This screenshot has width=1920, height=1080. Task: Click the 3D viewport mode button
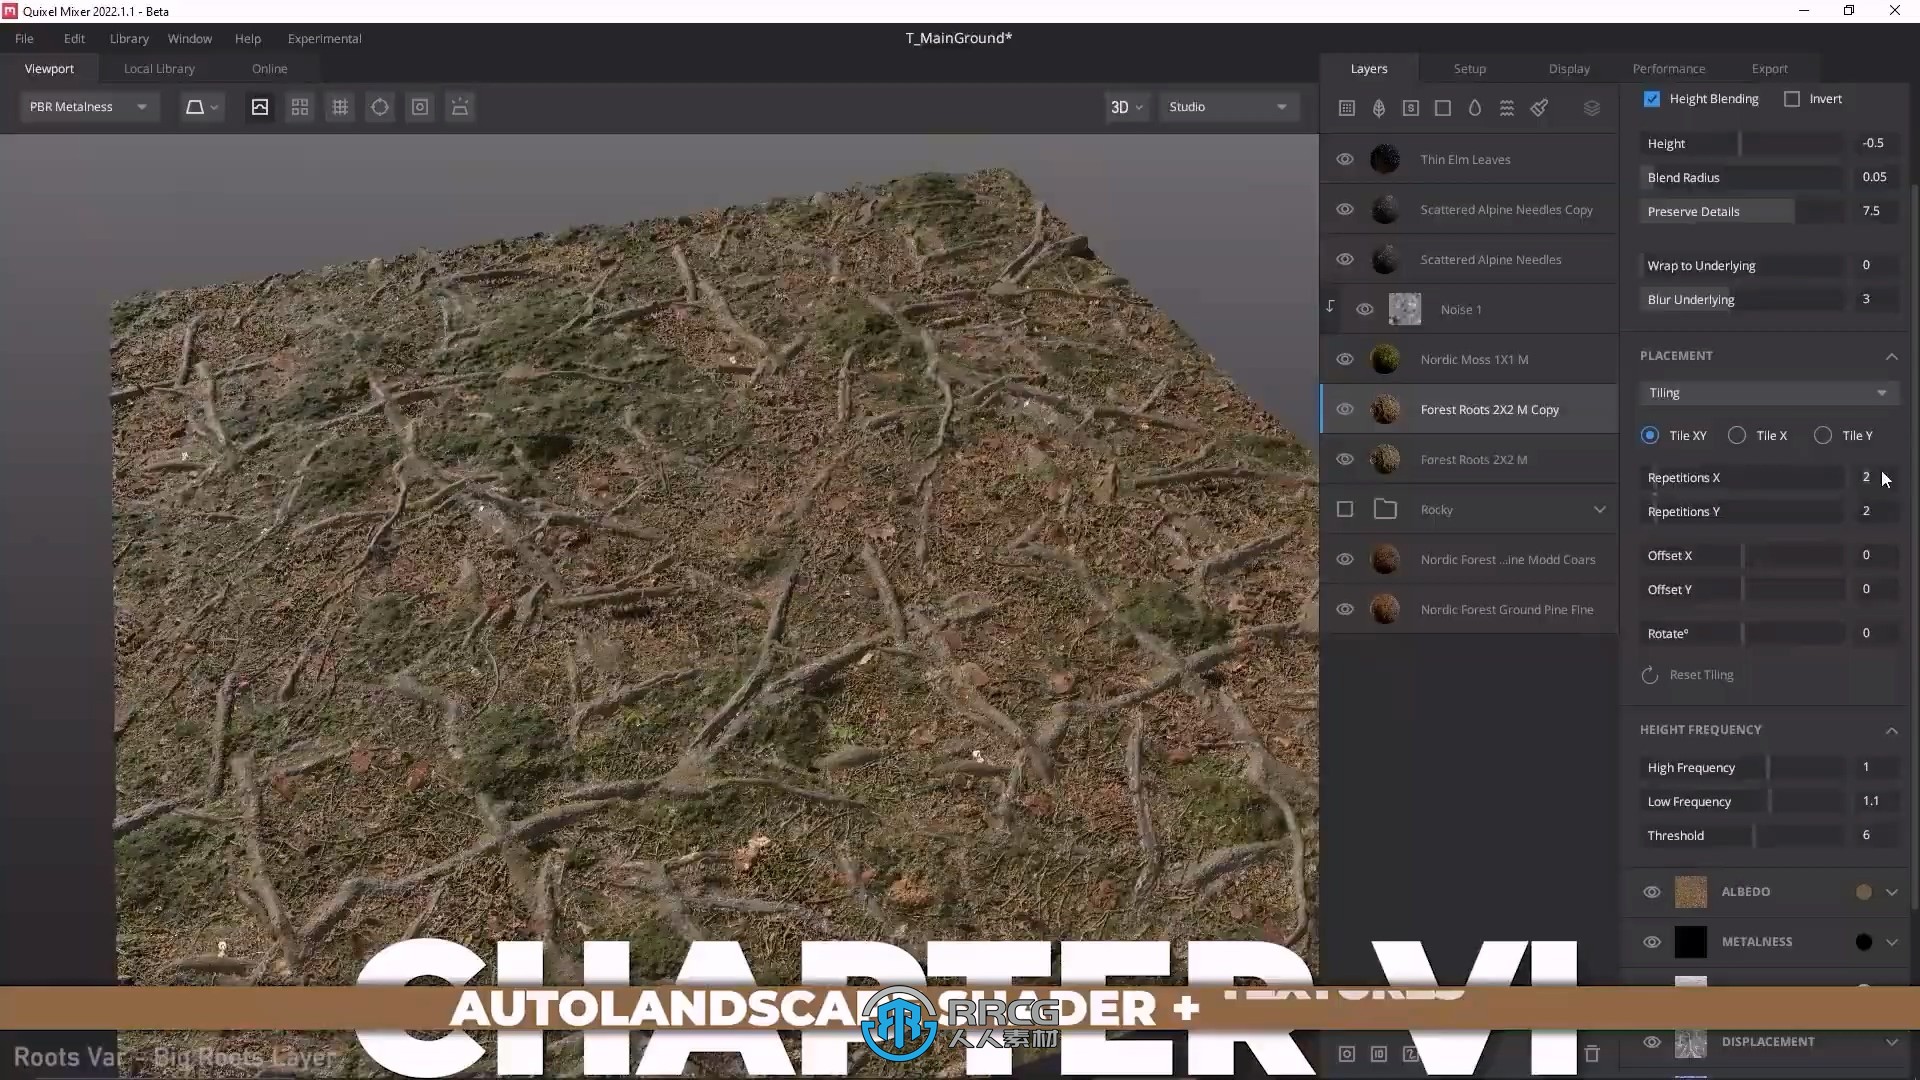tap(1120, 107)
